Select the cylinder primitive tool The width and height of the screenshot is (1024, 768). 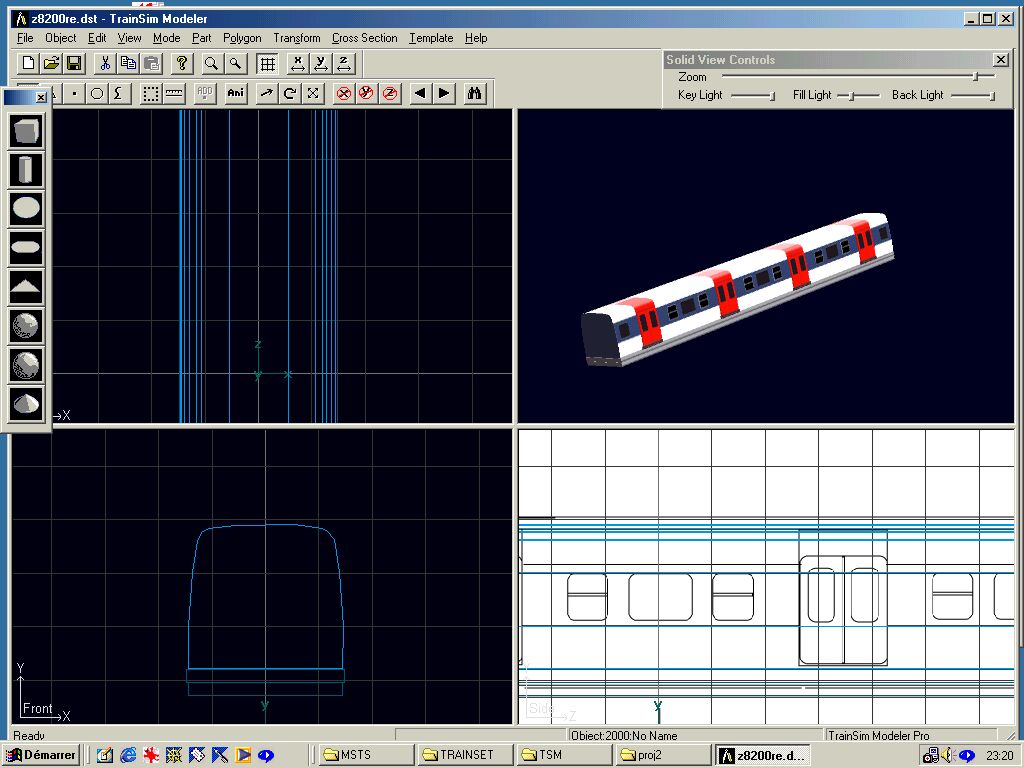coord(26,170)
